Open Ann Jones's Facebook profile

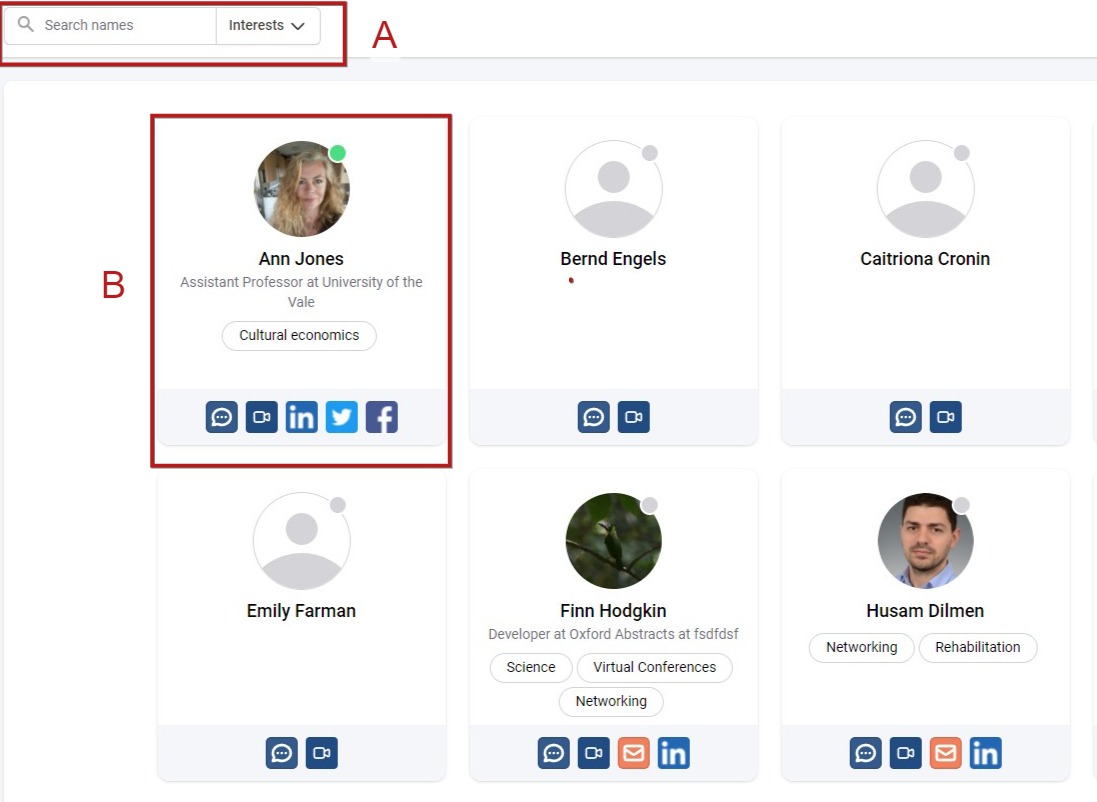point(381,417)
